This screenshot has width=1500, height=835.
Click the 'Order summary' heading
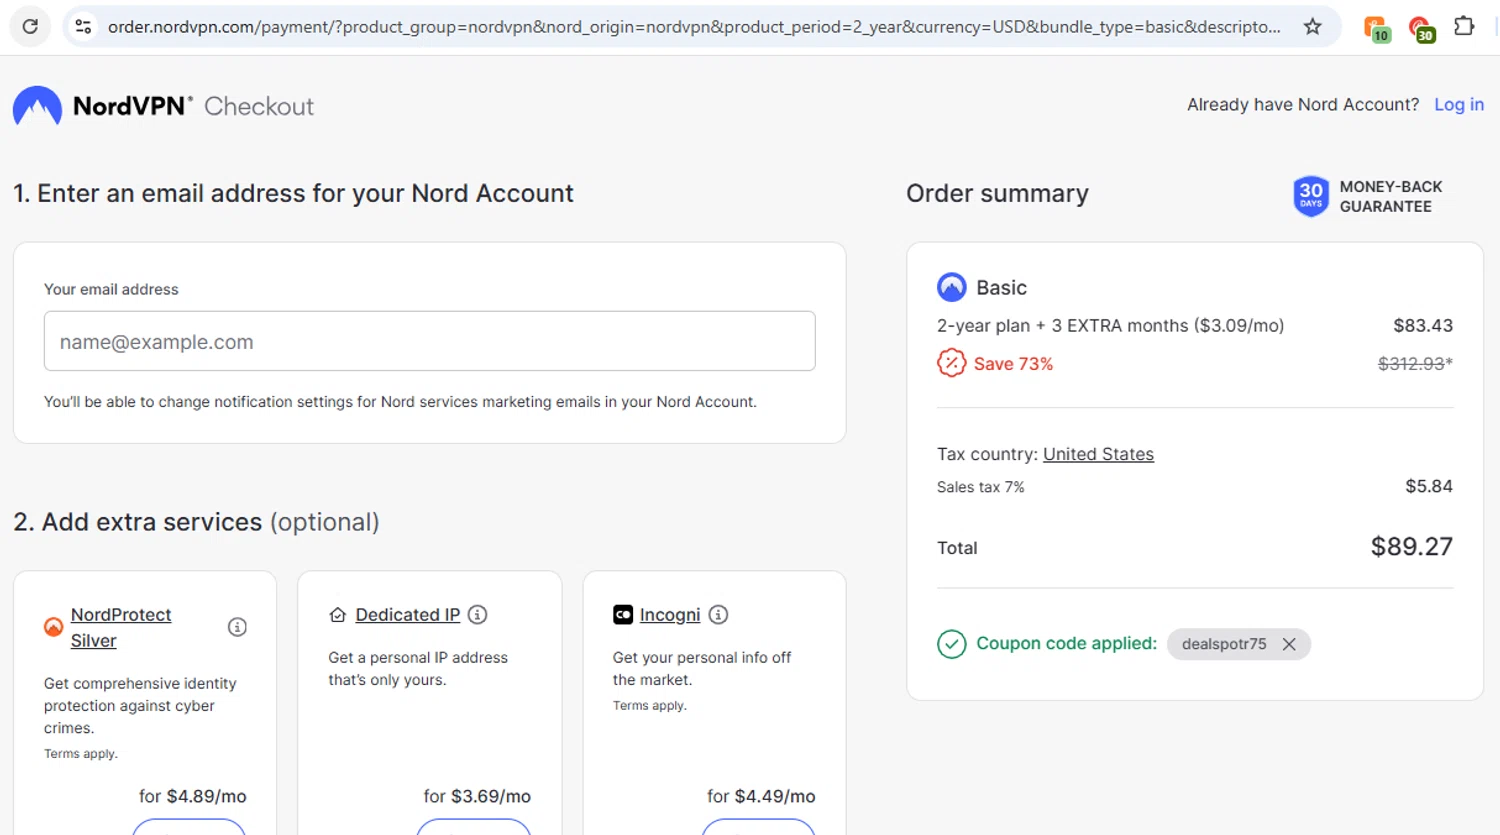[x=997, y=193]
